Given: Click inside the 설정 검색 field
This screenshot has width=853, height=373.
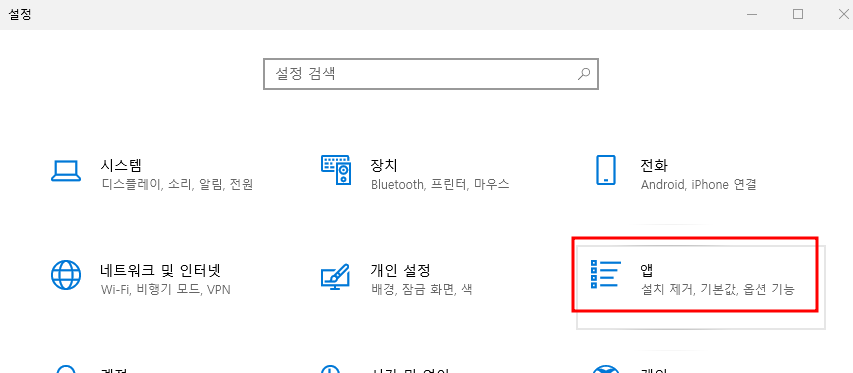Looking at the screenshot, I should pyautogui.click(x=431, y=74).
